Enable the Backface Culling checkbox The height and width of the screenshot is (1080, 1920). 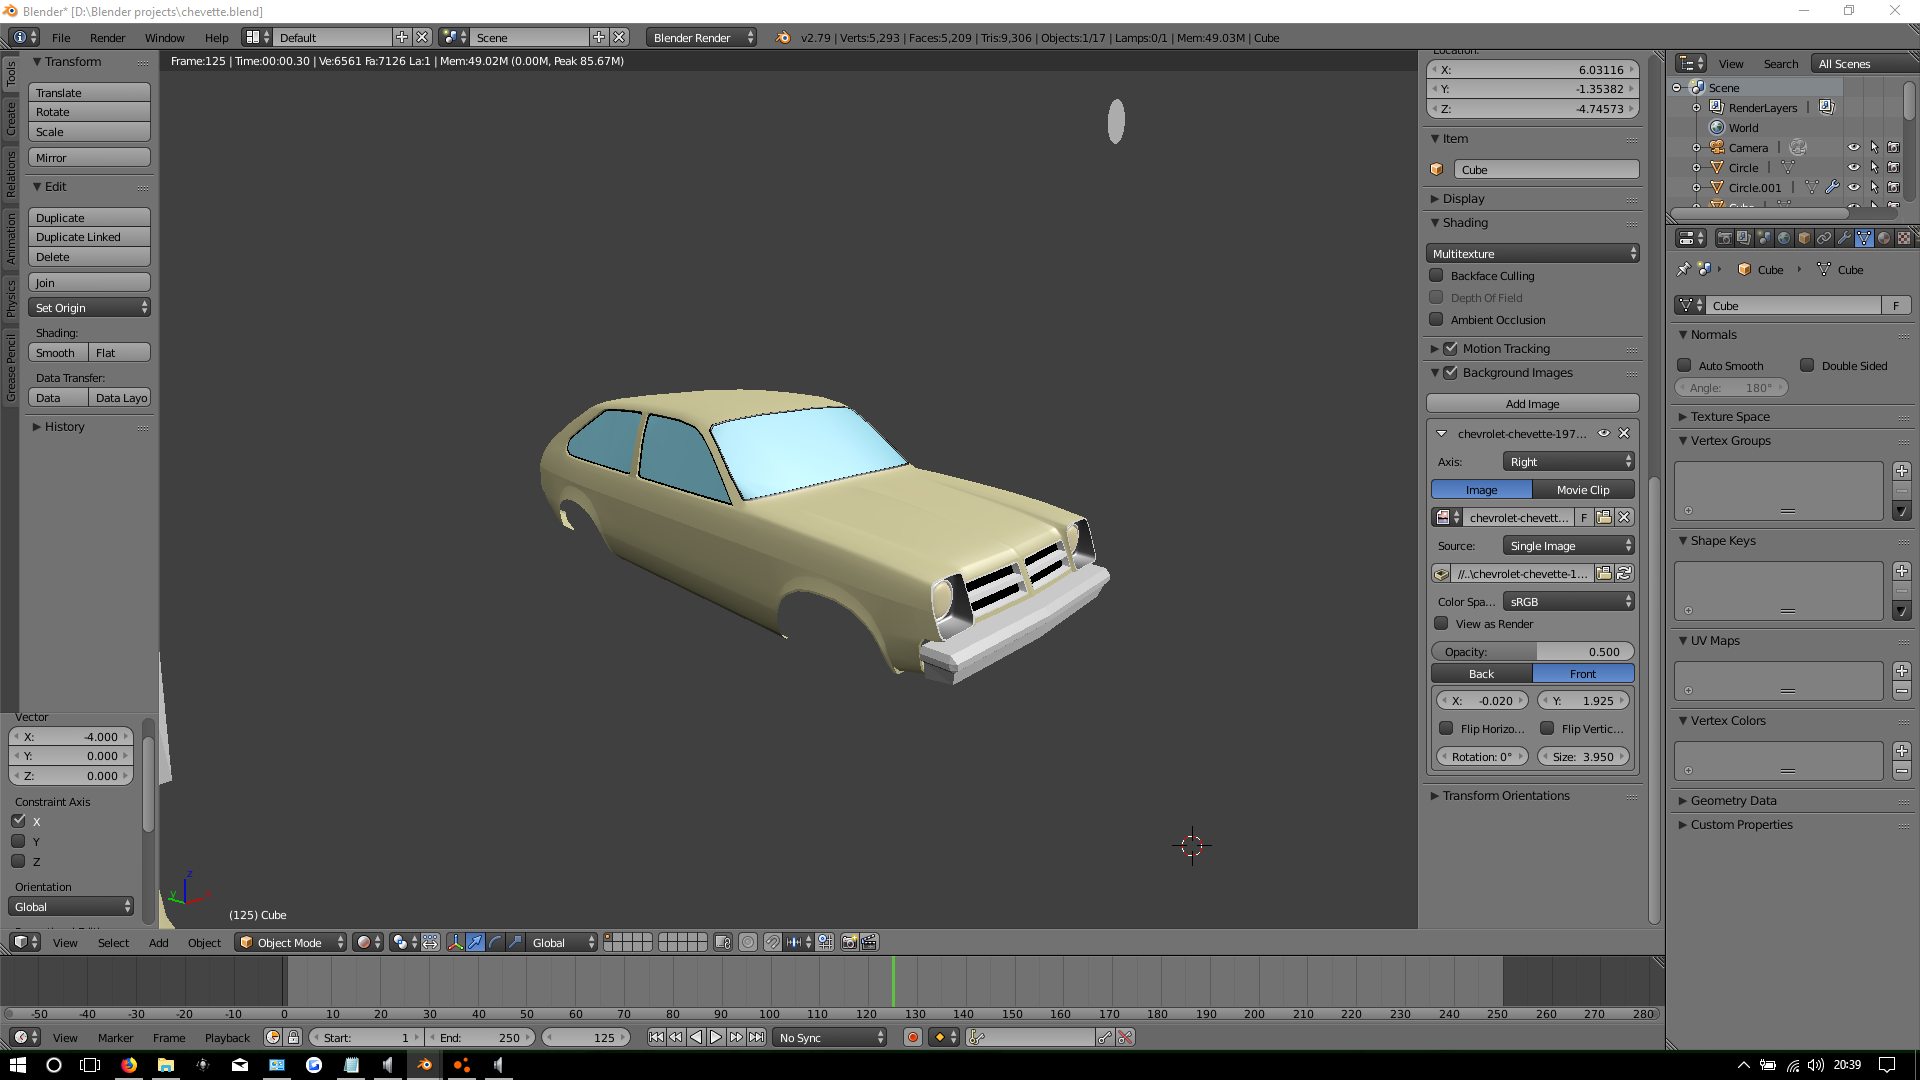[x=1437, y=276]
